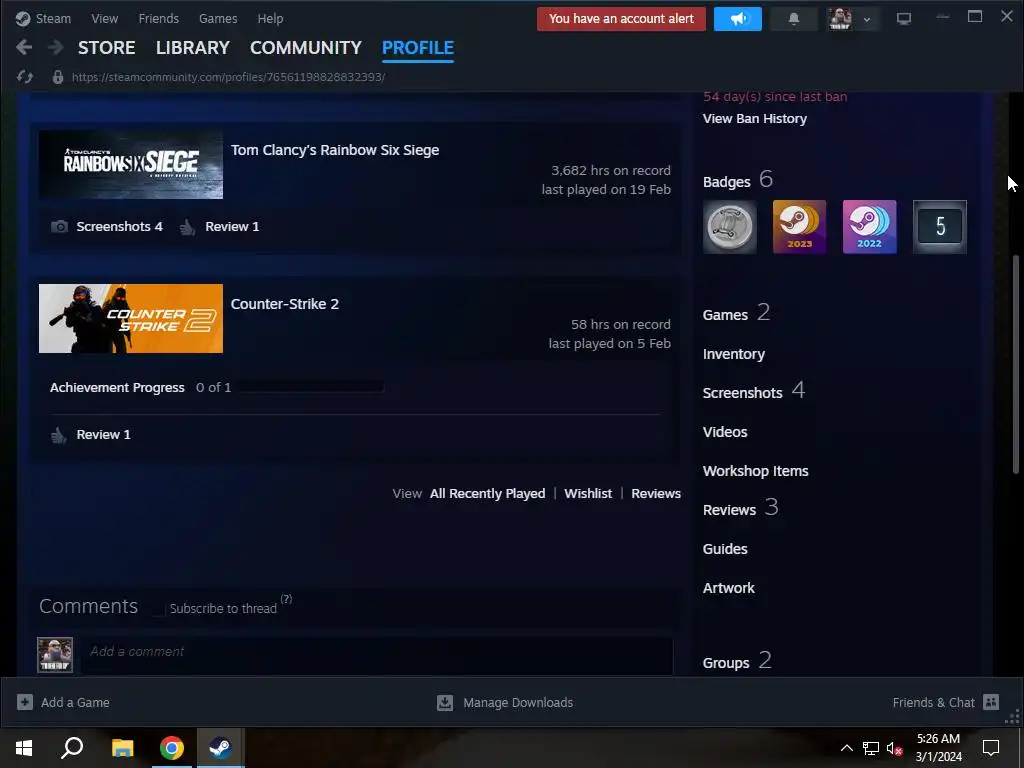Open Tom Clancy's Rainbow Six Siege title
Screen dimensions: 1024x768
pyautogui.click(x=335, y=150)
